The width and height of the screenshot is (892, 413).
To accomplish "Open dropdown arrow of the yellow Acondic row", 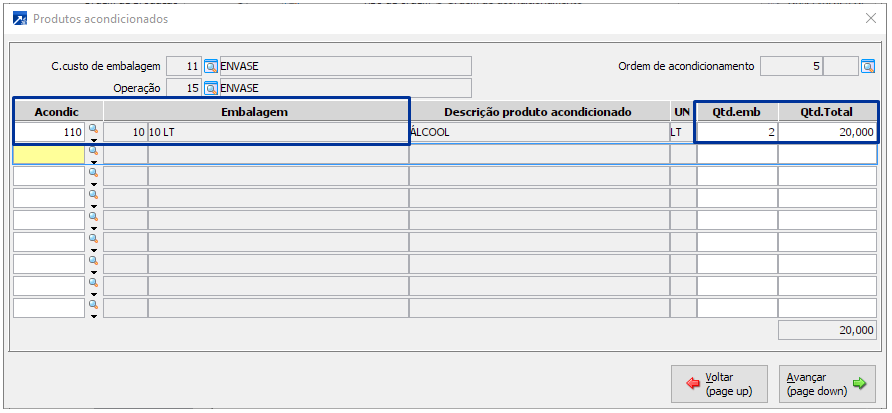I will 93,162.
